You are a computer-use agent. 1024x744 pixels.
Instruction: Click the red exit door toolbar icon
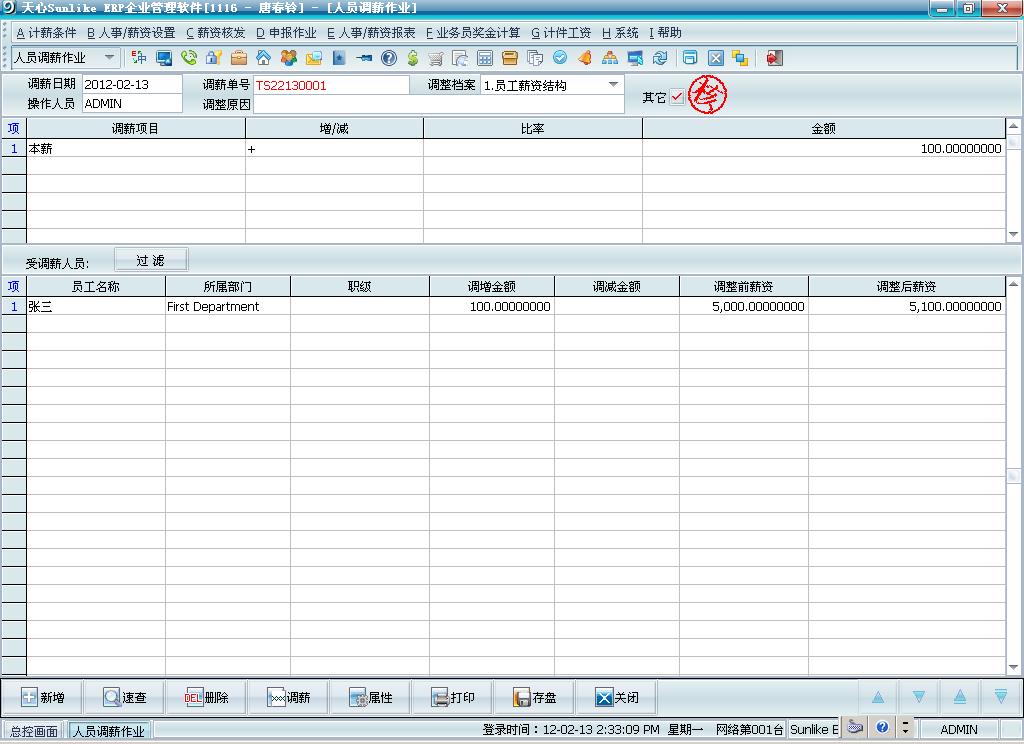tap(774, 58)
